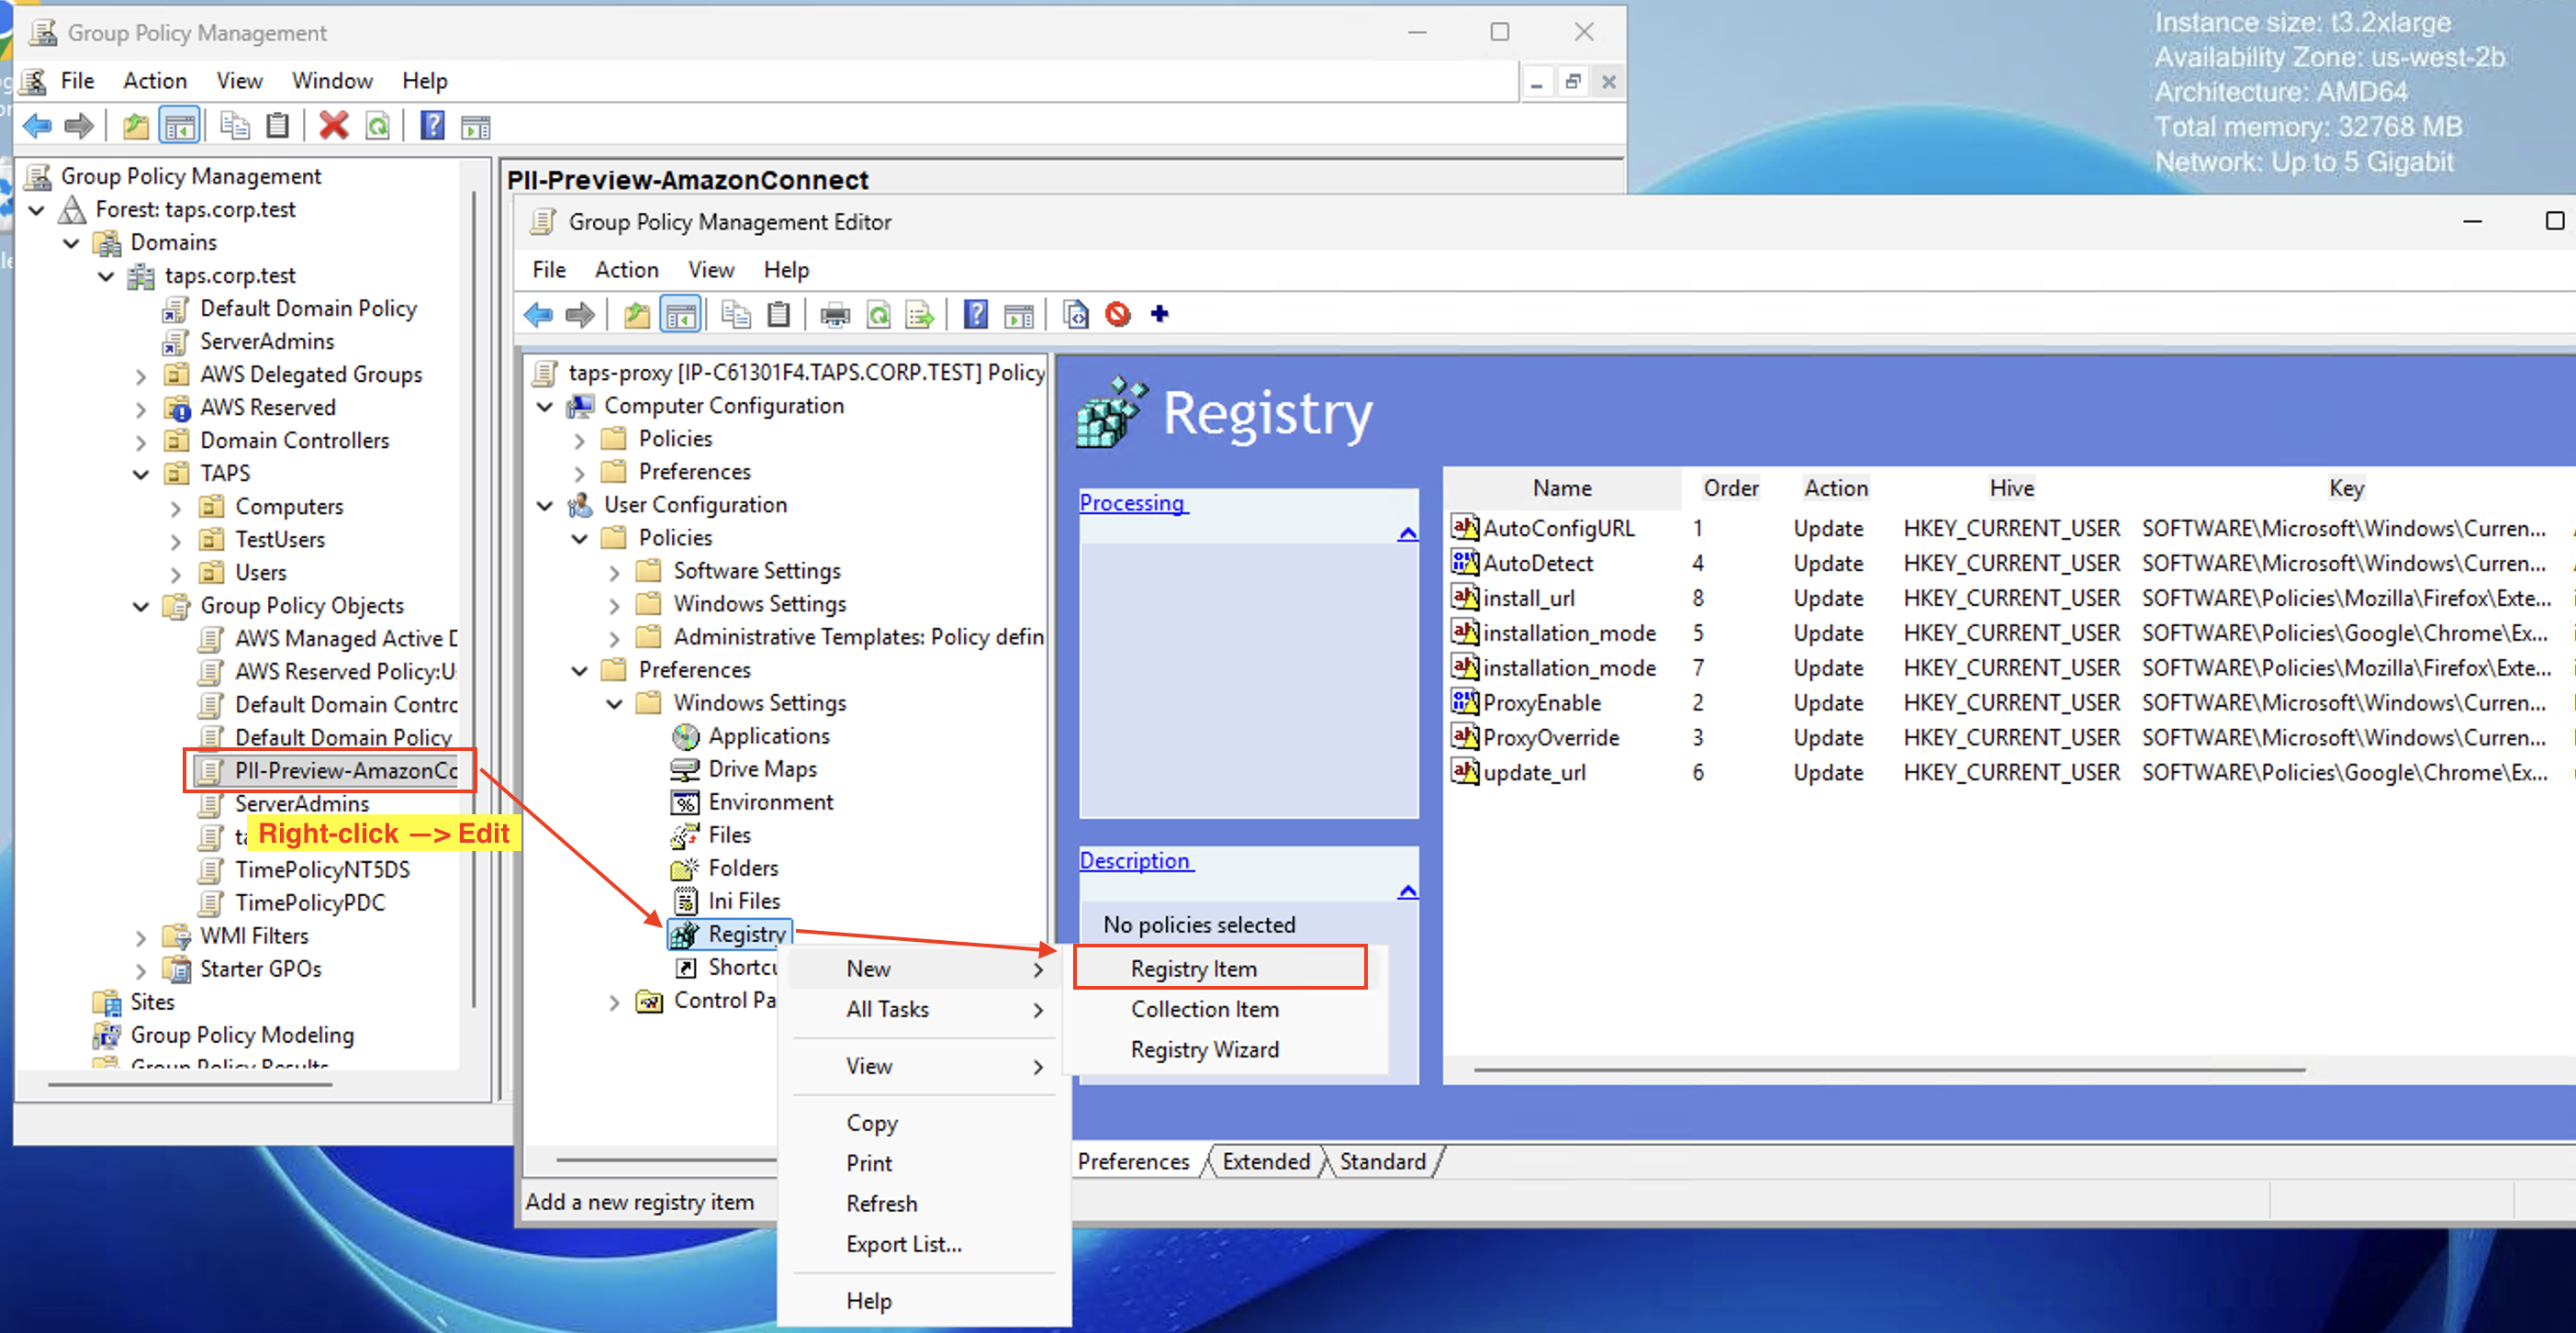This screenshot has height=1333, width=2576.
Task: Click Refresh in context menu
Action: pos(881,1203)
